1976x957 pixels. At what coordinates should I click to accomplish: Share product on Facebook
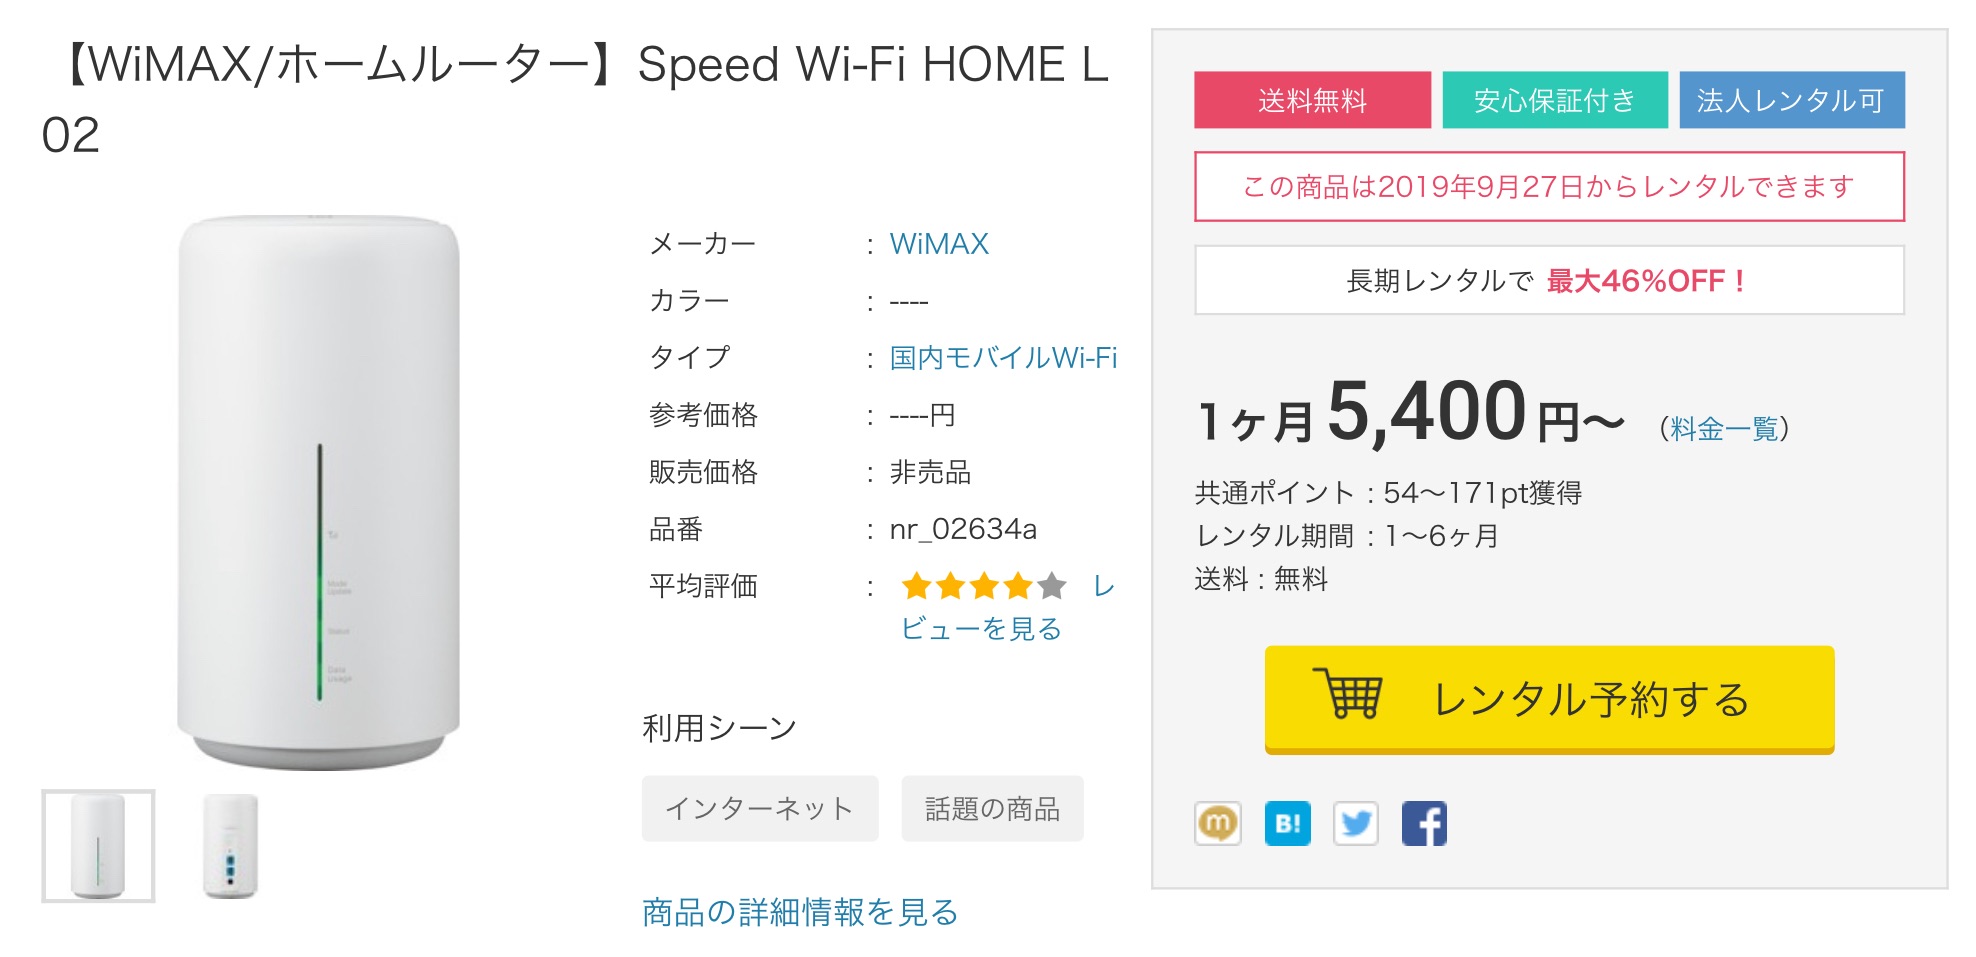point(1424,824)
